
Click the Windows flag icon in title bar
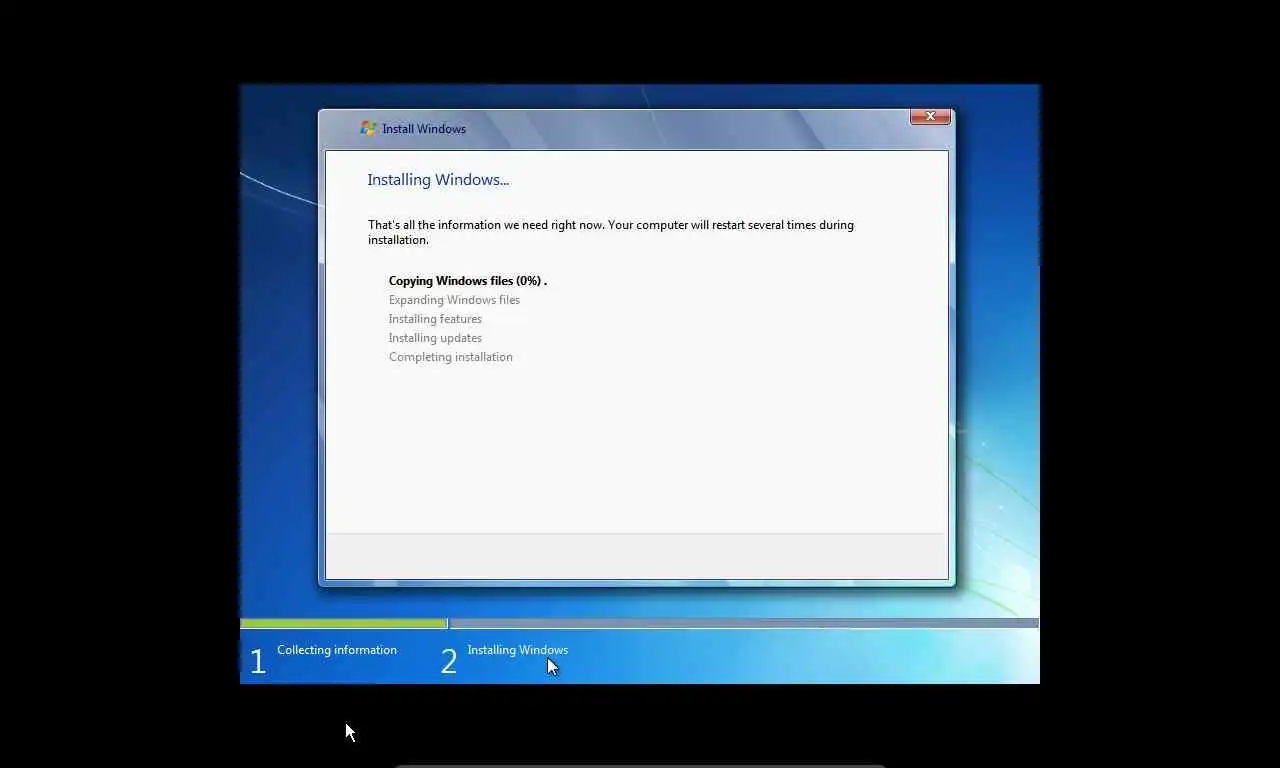pos(368,128)
